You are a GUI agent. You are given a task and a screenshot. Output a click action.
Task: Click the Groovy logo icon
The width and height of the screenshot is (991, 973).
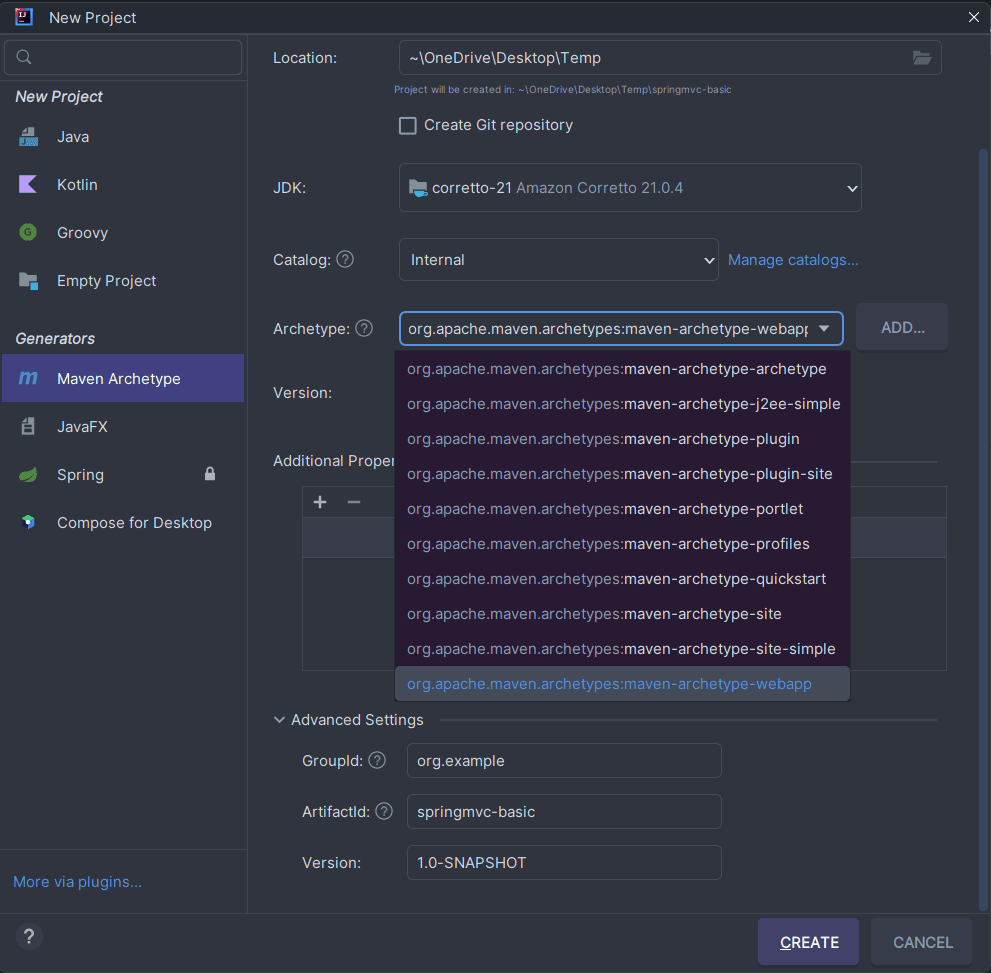tap(28, 233)
